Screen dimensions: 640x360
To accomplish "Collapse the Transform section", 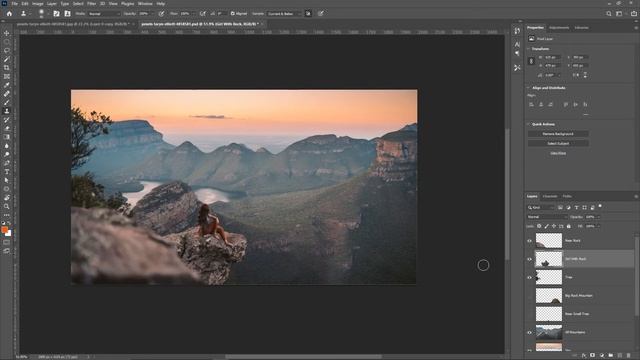I will tap(528, 49).
